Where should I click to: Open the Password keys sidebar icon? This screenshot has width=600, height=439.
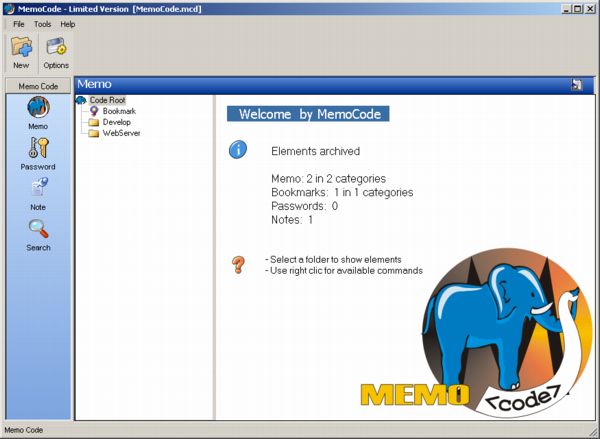(x=38, y=148)
